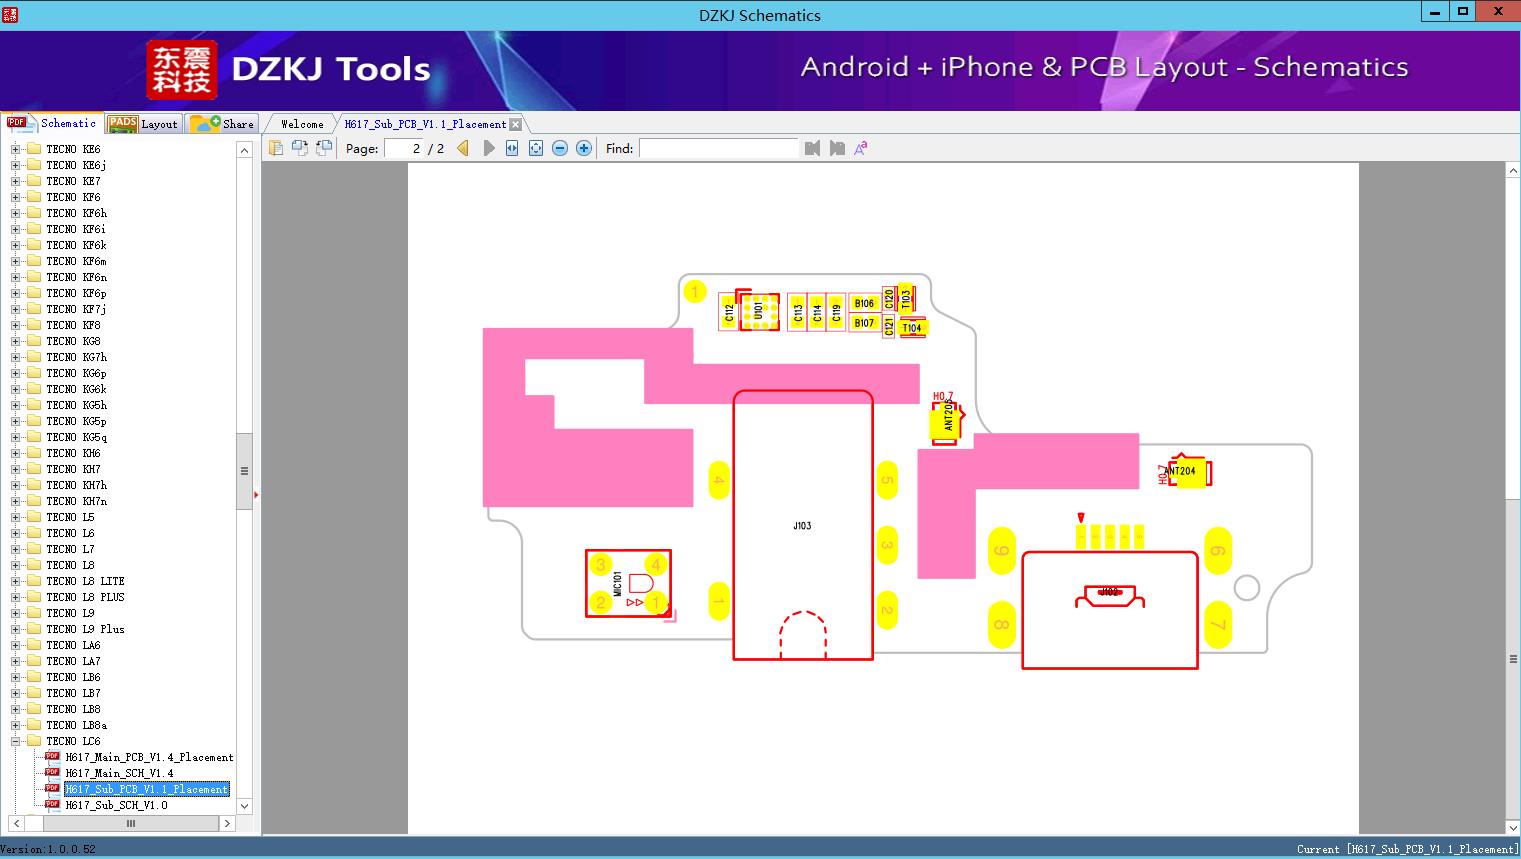Select TECNO KF6h tree item
This screenshot has height=859, width=1521.
point(76,213)
